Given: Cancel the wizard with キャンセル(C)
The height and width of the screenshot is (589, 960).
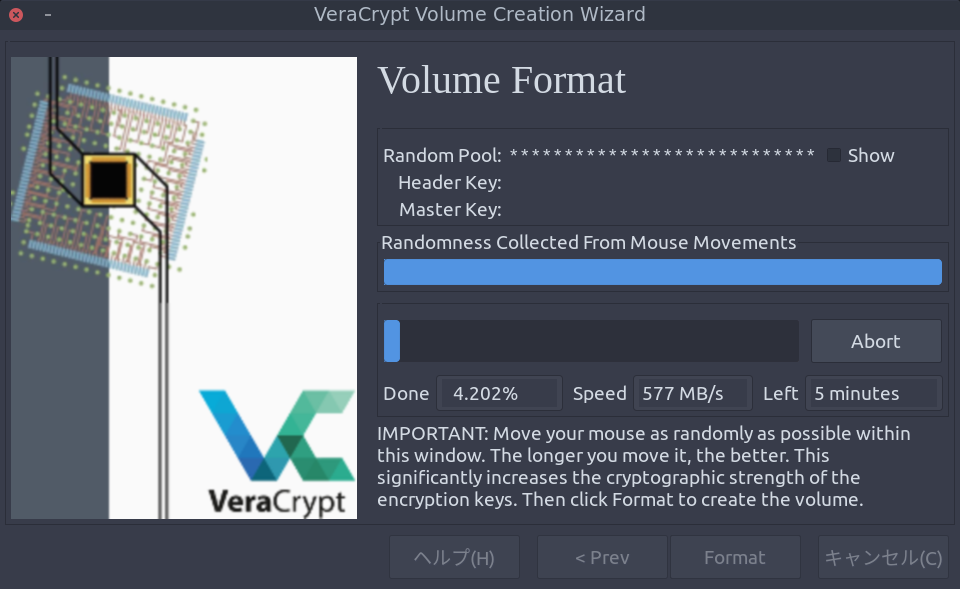Looking at the screenshot, I should [883, 557].
